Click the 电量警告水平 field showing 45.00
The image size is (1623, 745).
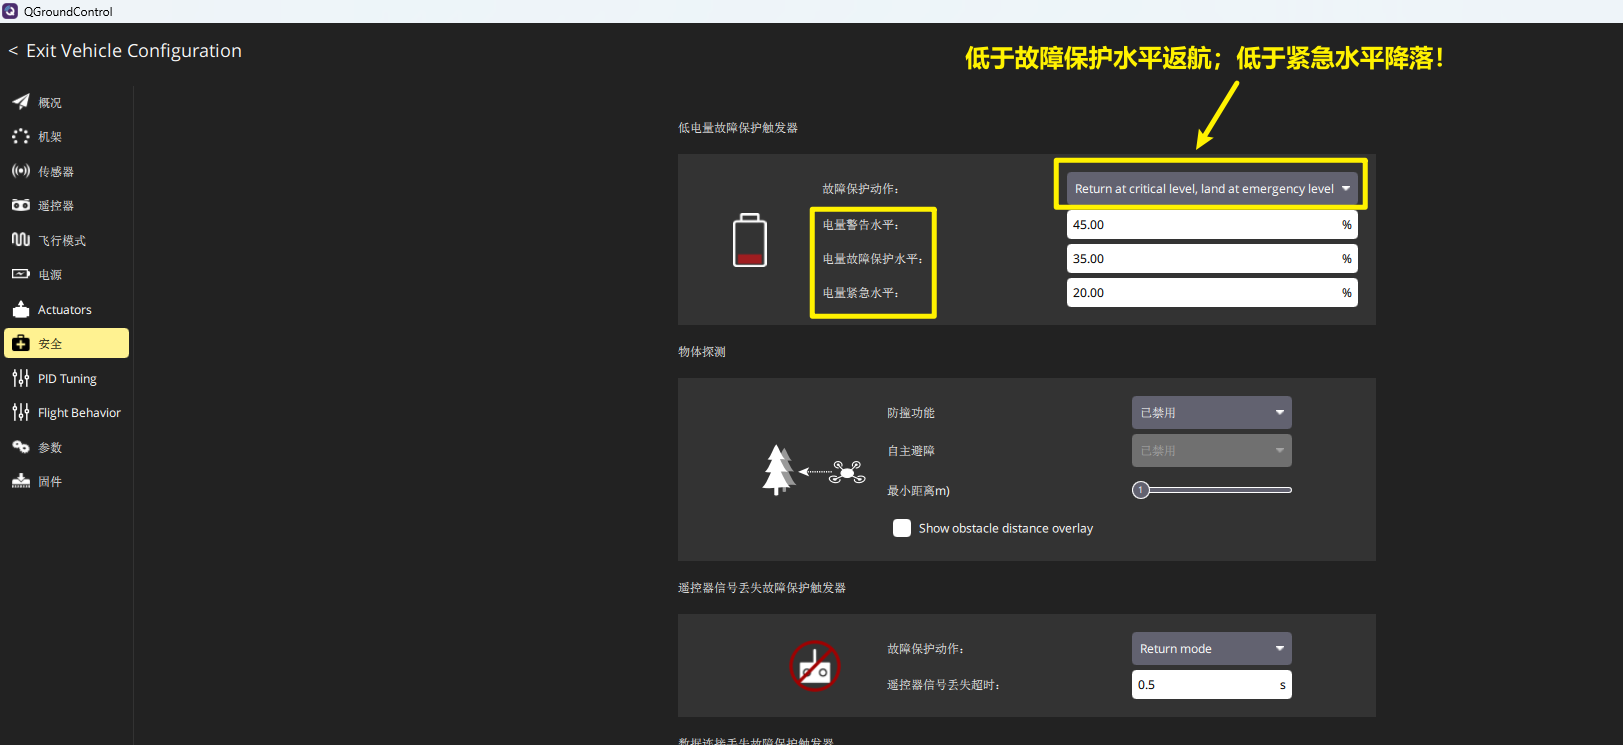[x=1212, y=225]
